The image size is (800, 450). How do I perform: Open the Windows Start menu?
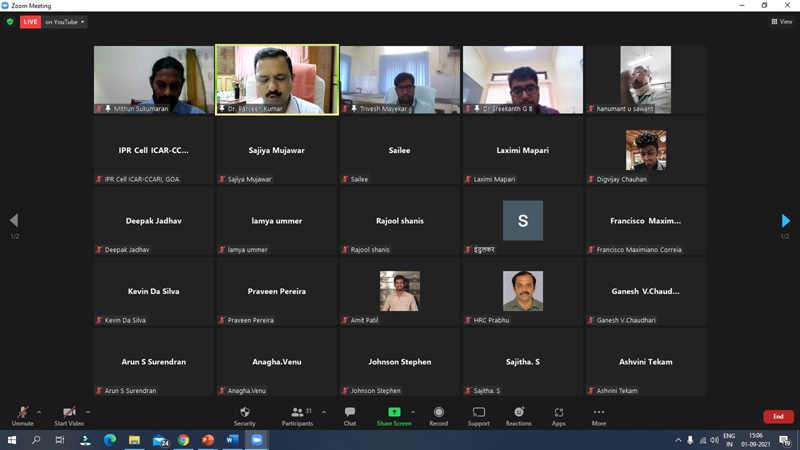[x=12, y=440]
